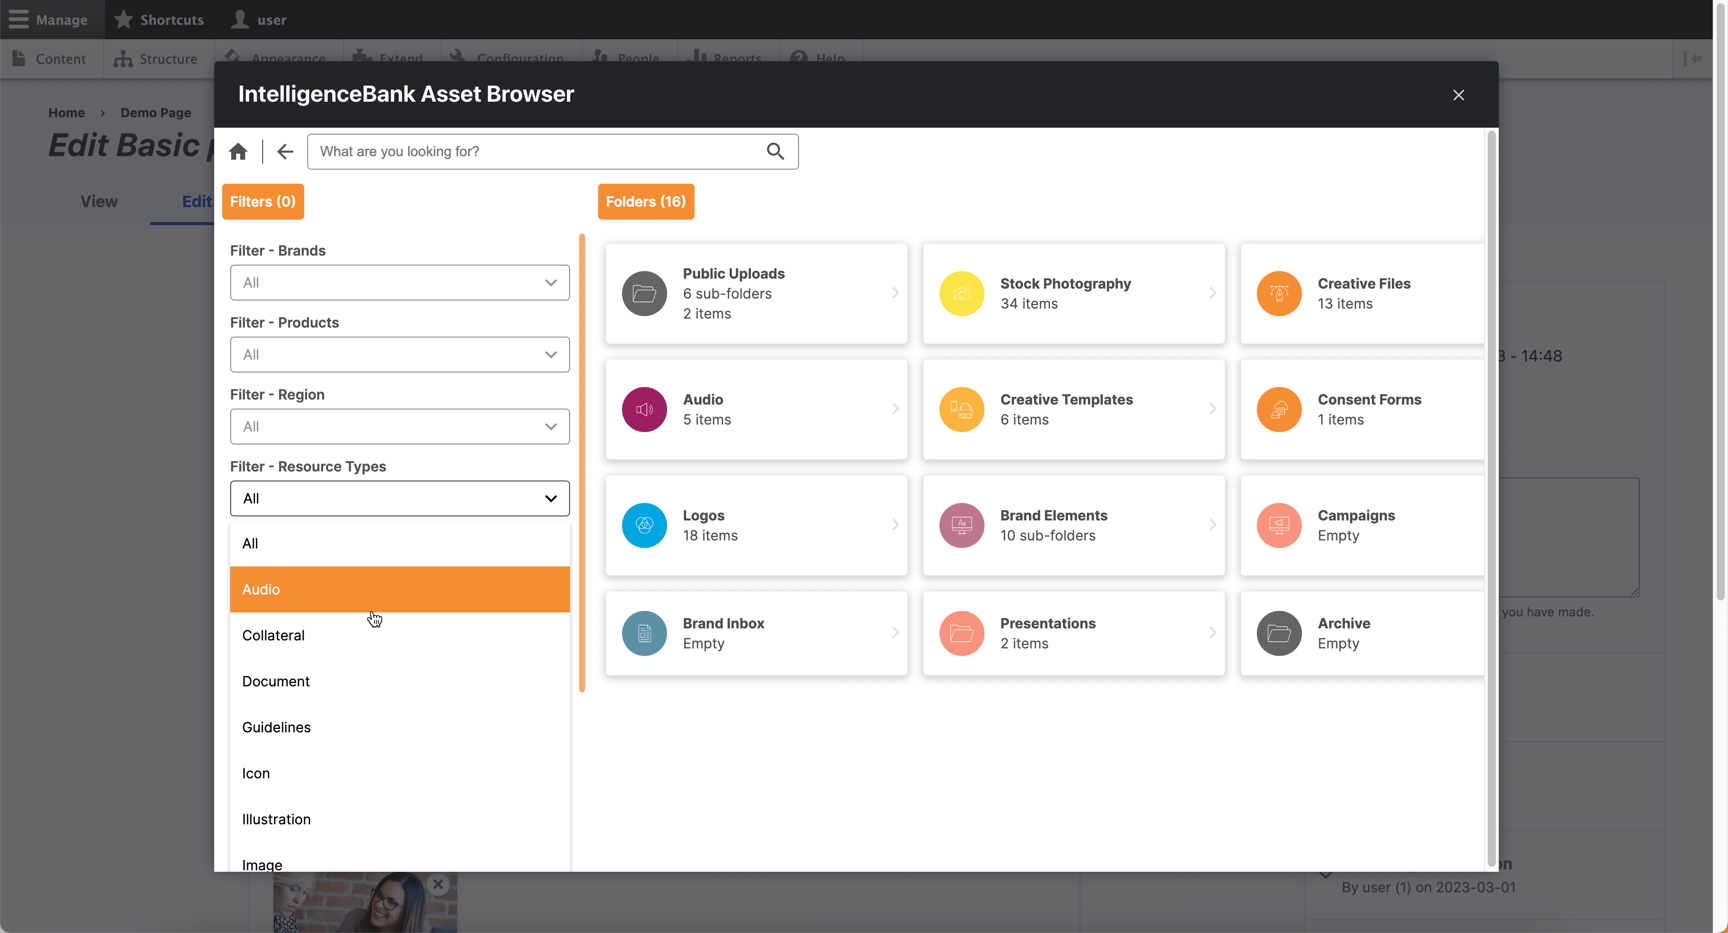Screen dimensions: 1728x933
Task: Open the user account menu
Action: tap(259, 20)
